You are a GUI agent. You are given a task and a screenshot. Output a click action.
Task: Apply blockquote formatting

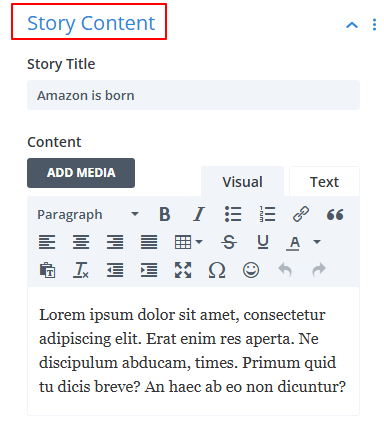click(x=335, y=214)
